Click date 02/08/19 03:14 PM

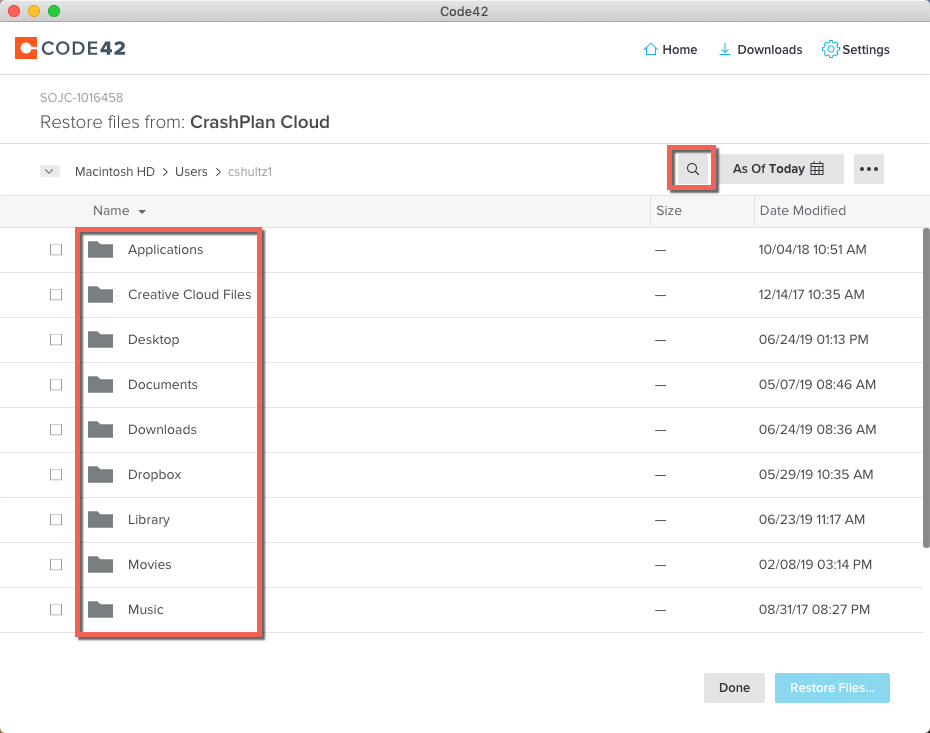[815, 565]
